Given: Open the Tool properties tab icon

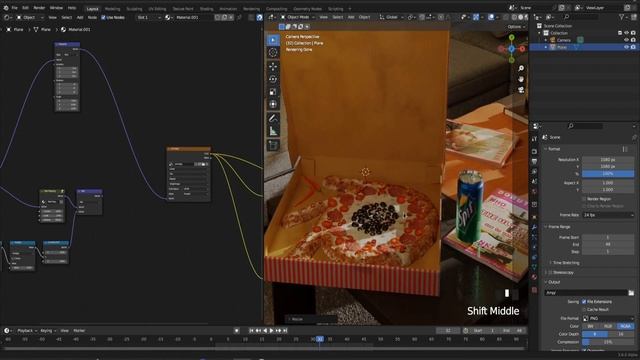Looking at the screenshot, I should click(x=534, y=139).
